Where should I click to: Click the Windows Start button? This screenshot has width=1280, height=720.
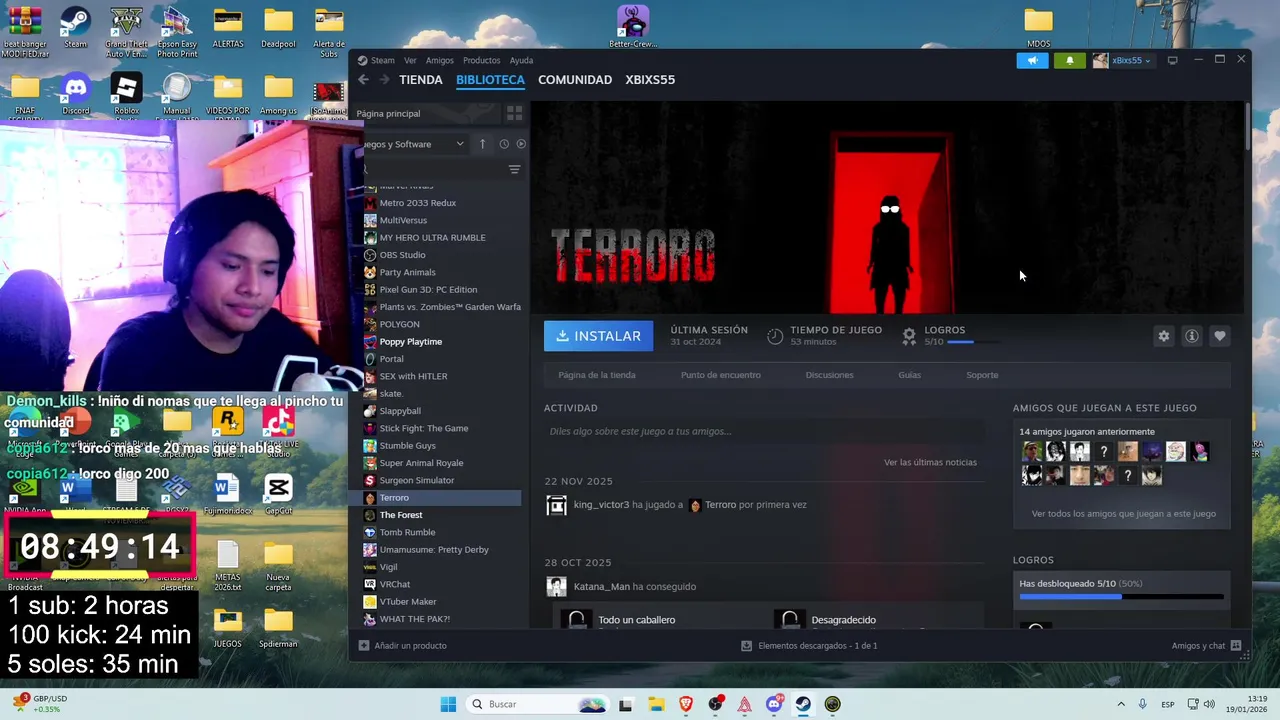point(448,704)
